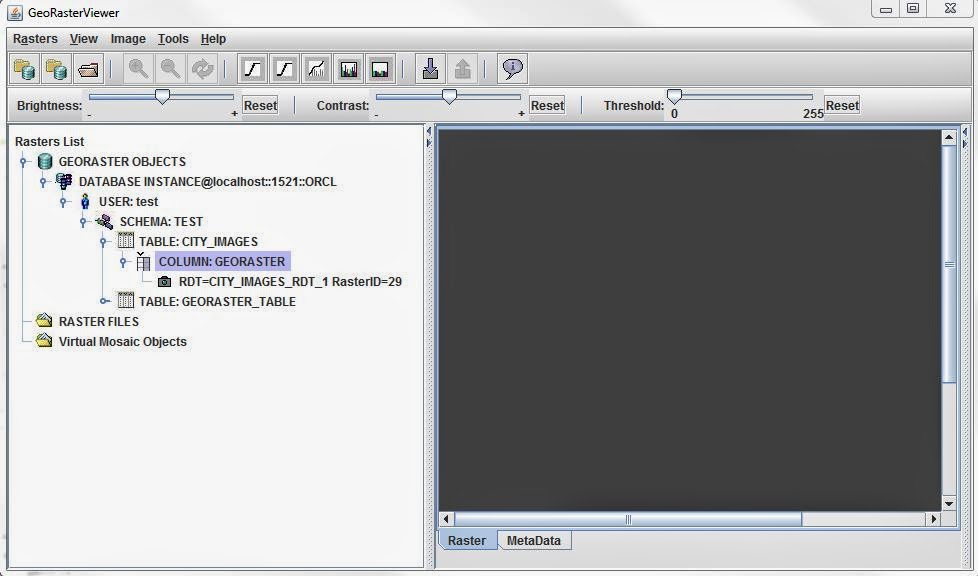Click the first database folder toolbar icon
The image size is (978, 576).
[25, 69]
